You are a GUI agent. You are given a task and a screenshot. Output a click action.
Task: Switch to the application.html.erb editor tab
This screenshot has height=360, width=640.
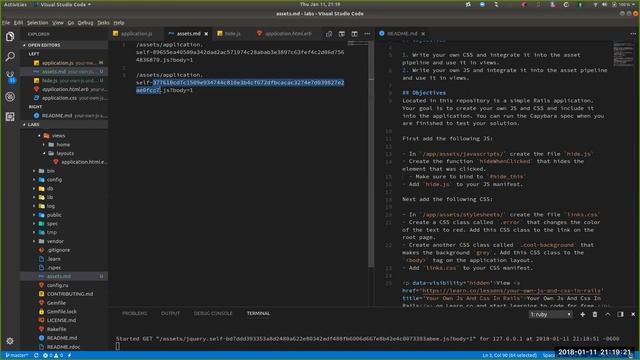(287, 34)
